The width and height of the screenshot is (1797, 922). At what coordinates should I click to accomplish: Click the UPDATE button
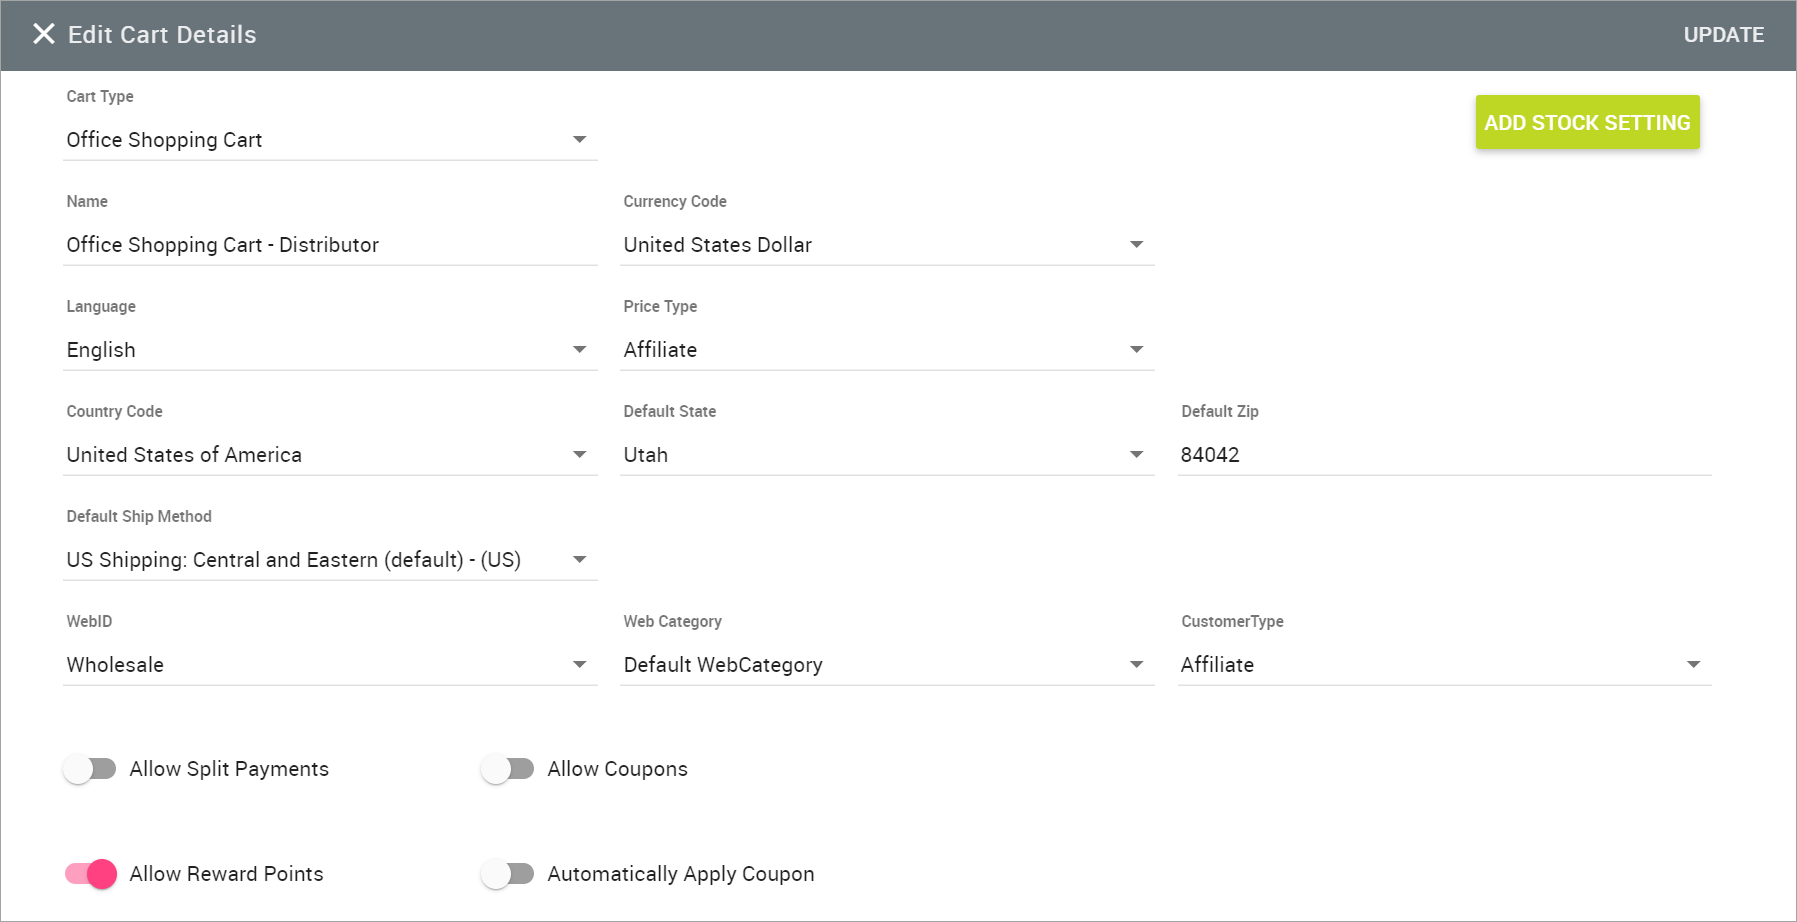coord(1722,34)
